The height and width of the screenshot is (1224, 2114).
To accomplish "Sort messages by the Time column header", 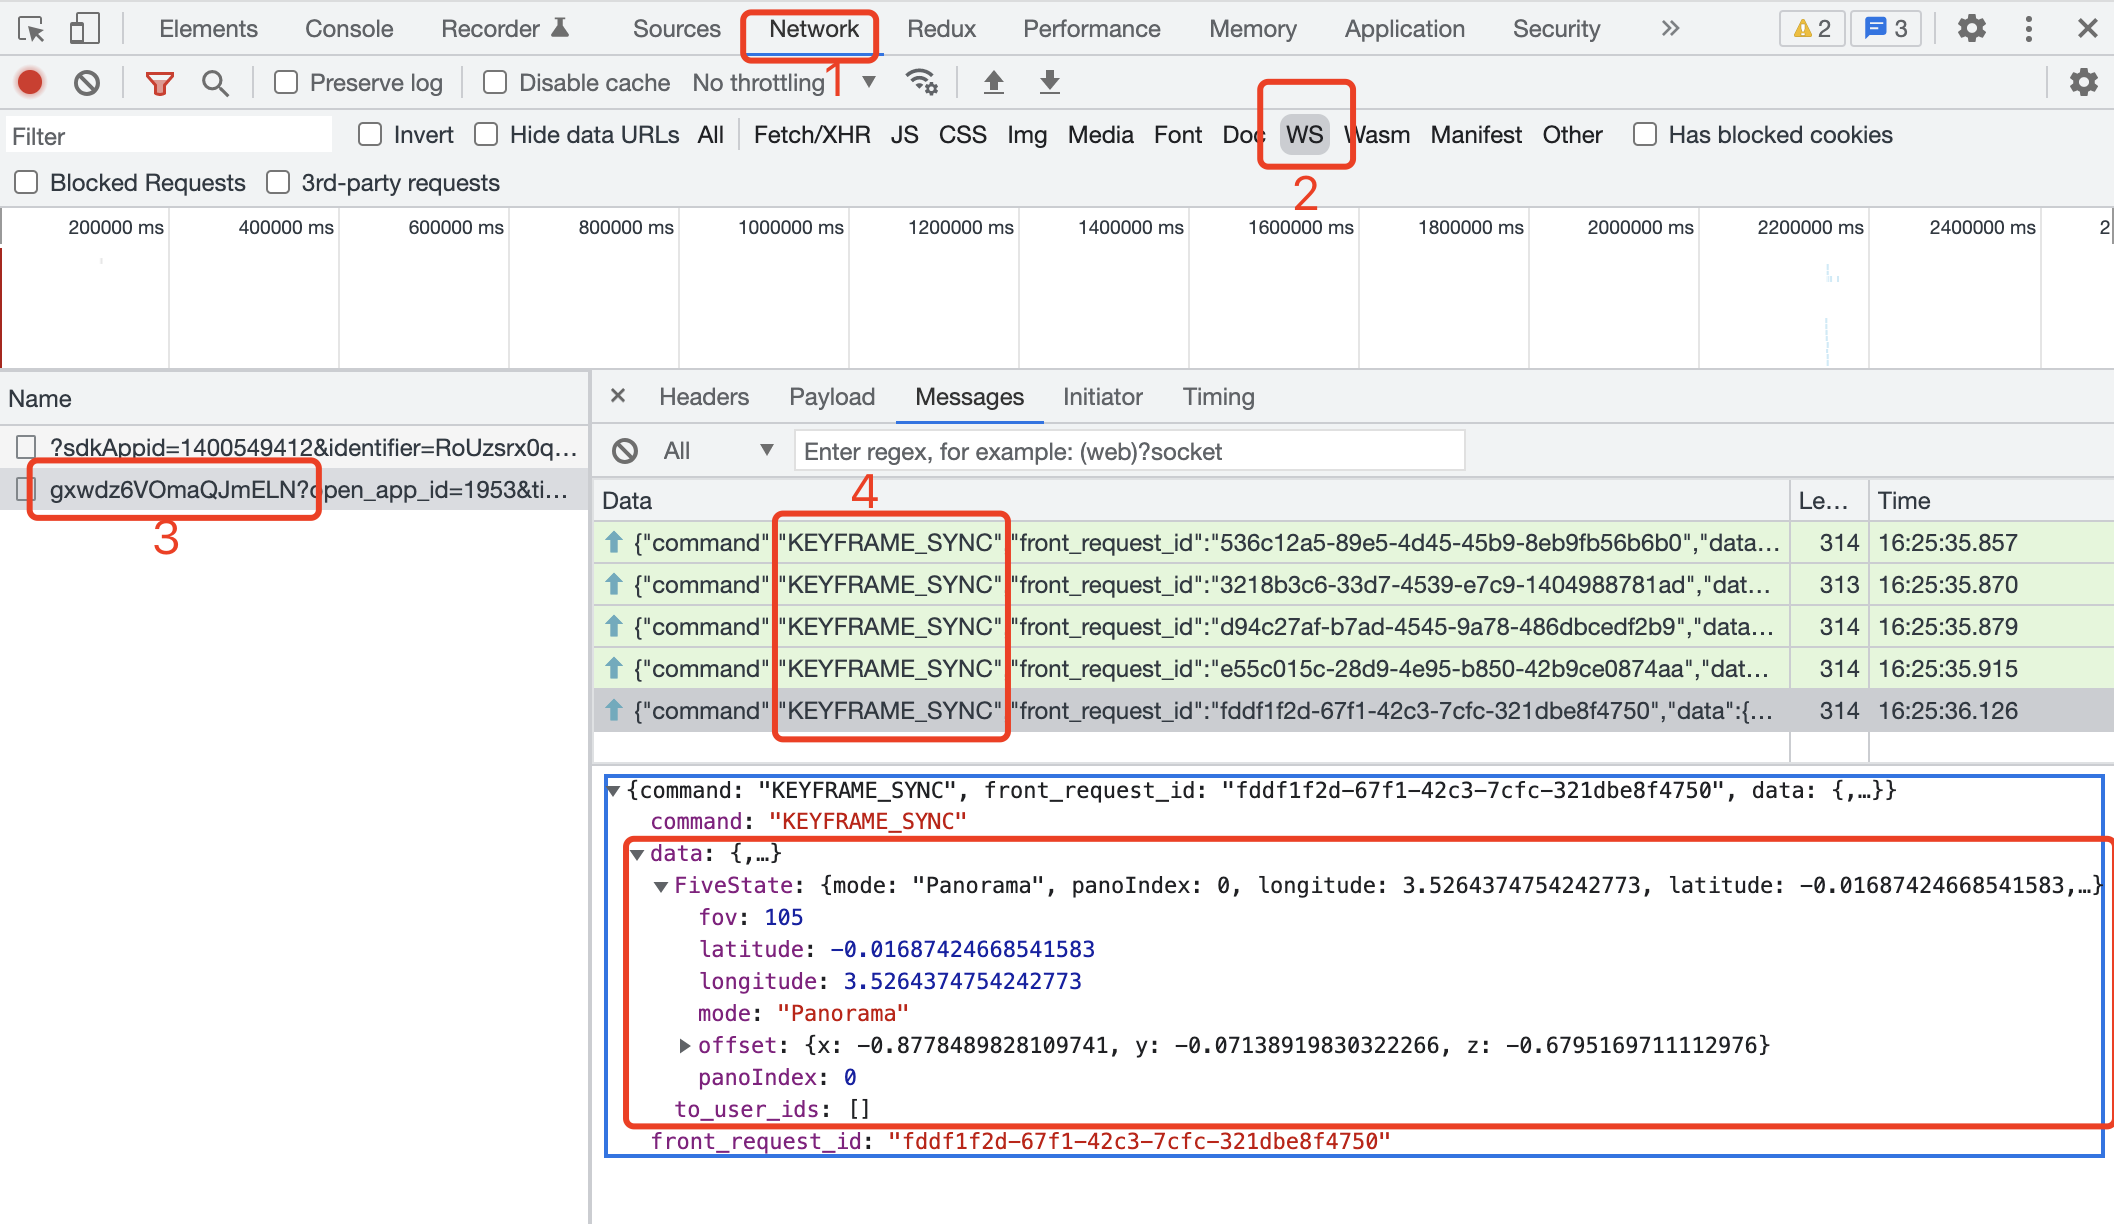I will tap(1990, 500).
